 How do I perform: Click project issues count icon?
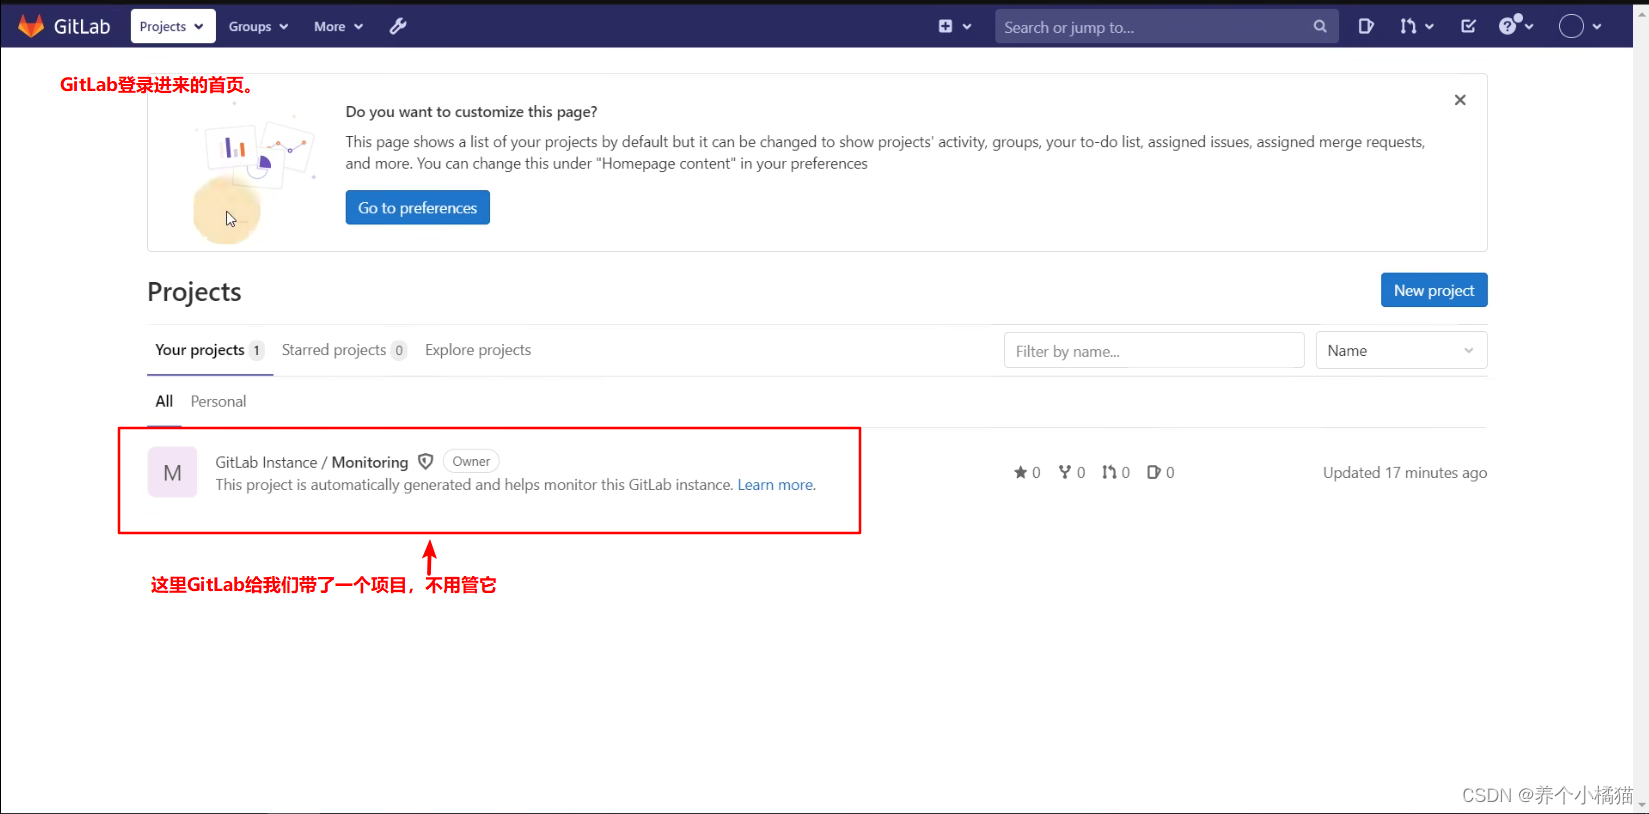click(1153, 472)
